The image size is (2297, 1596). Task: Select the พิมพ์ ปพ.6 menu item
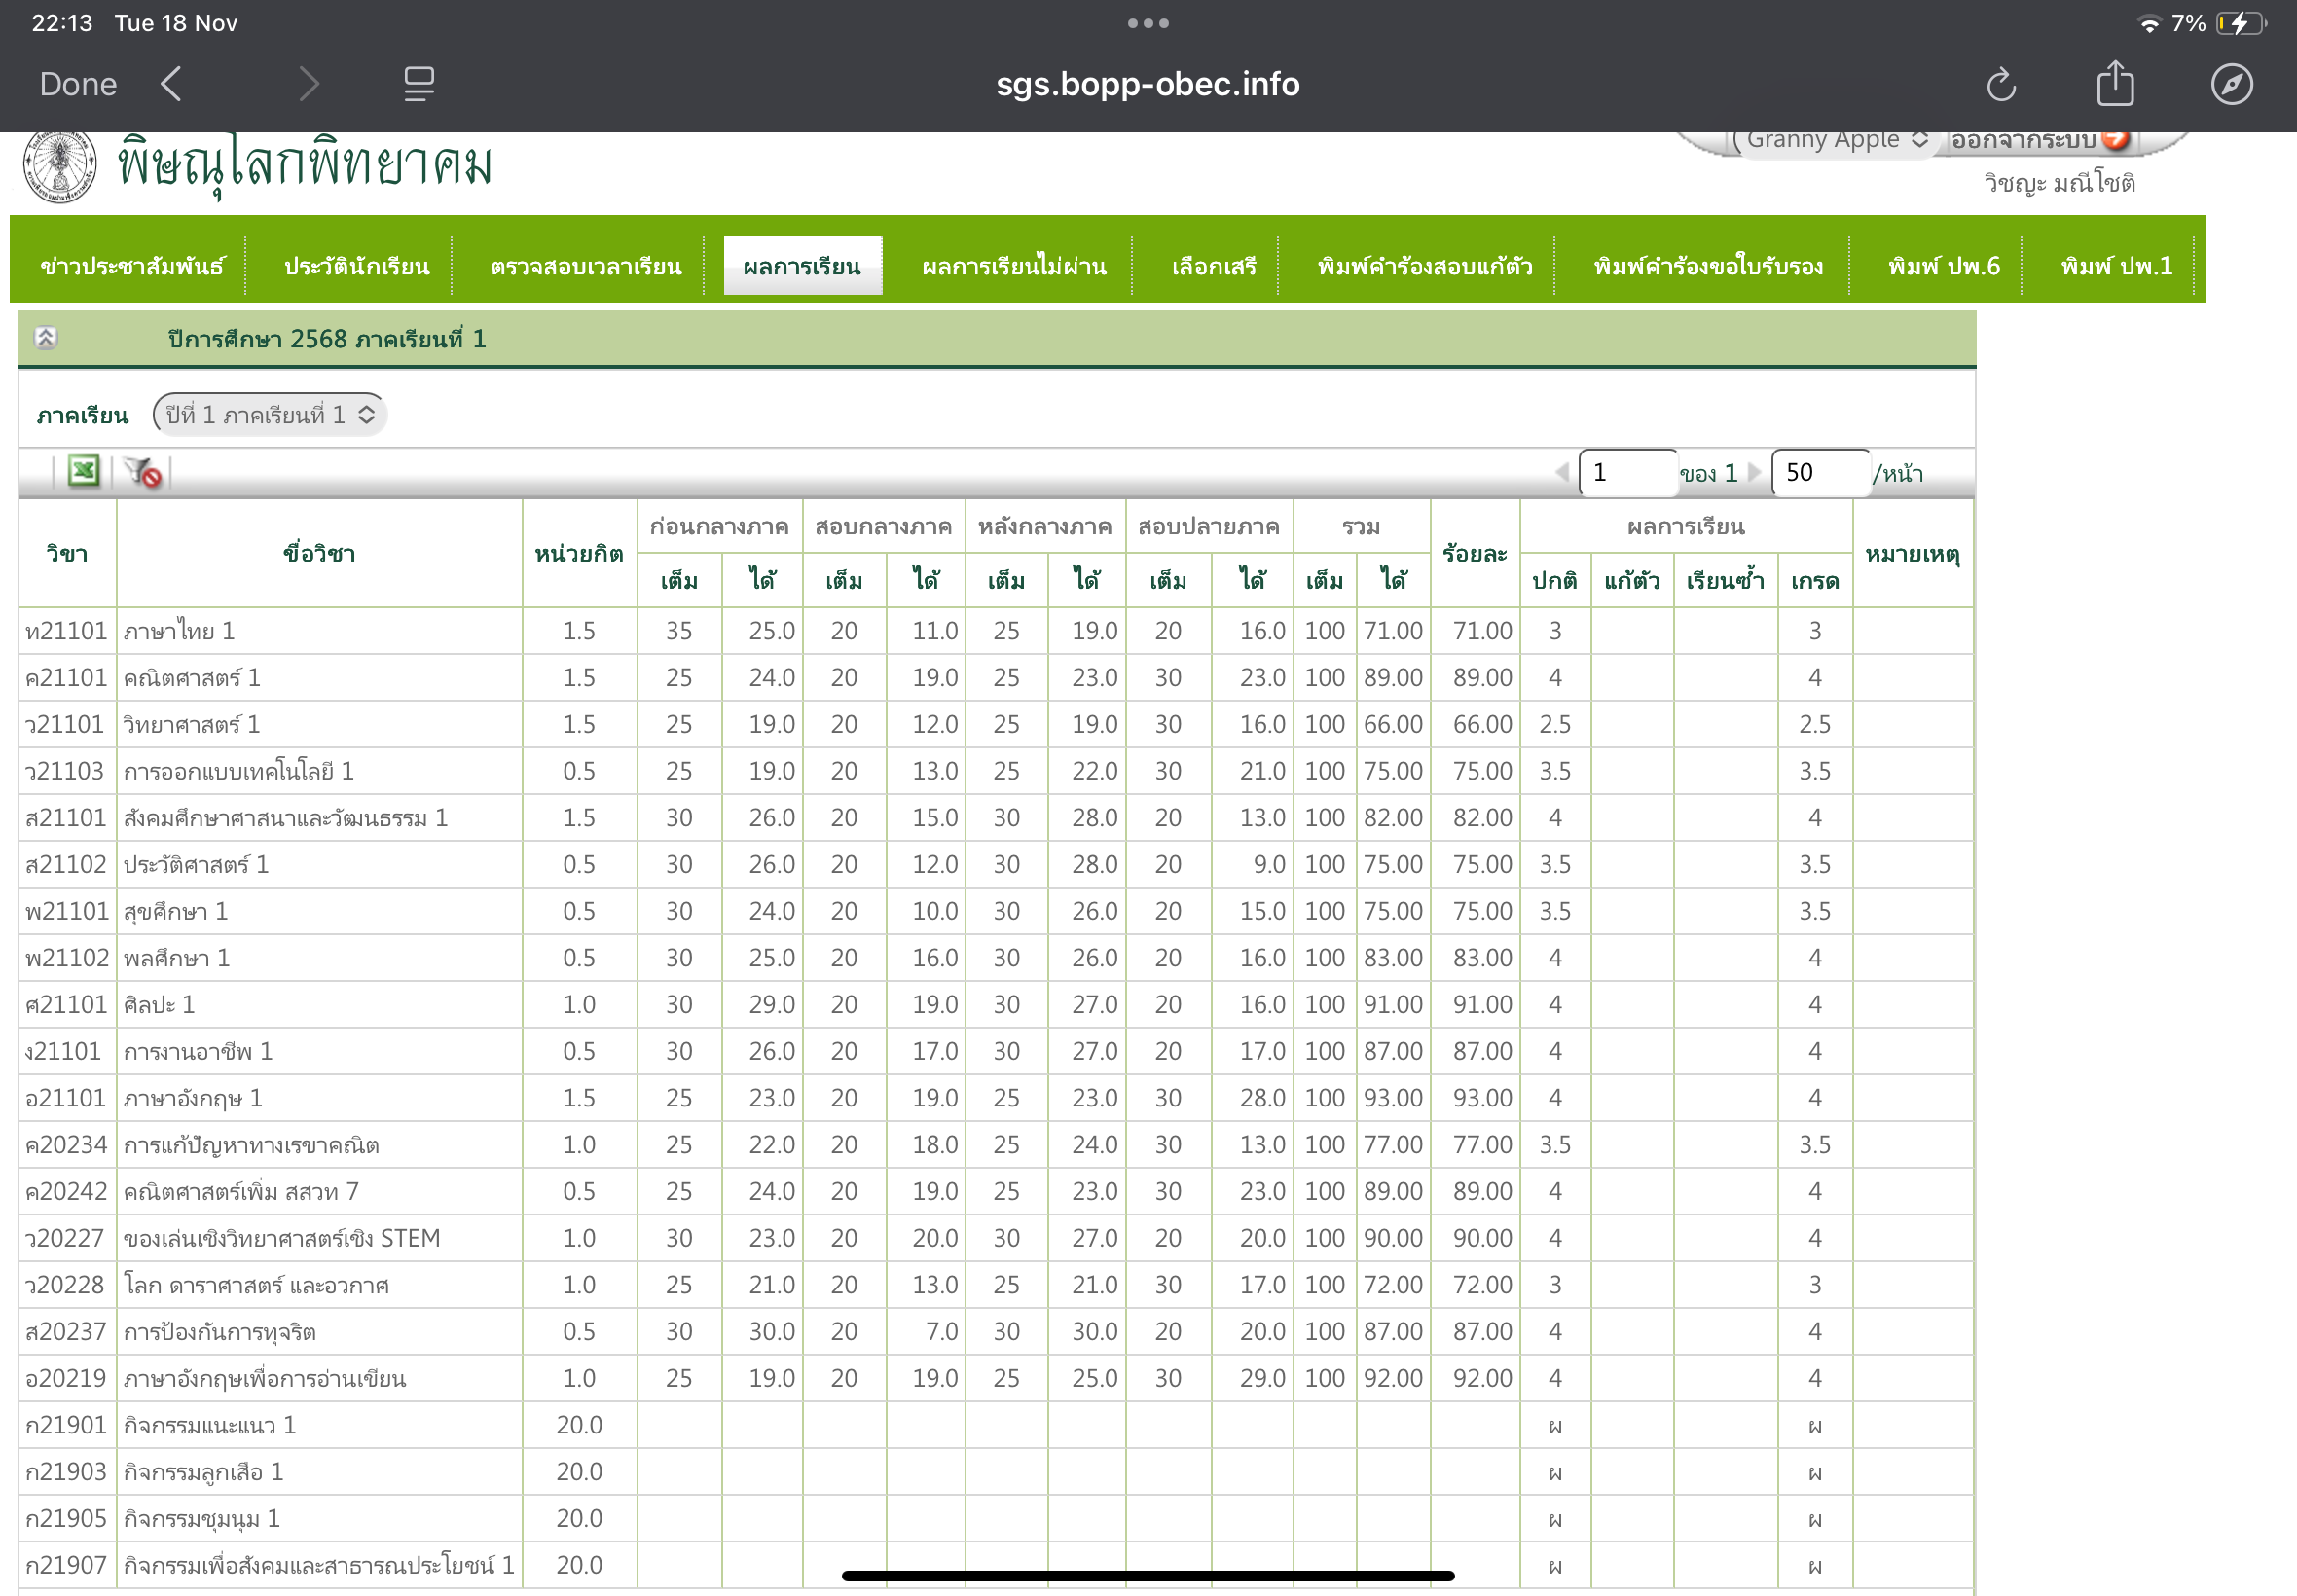coord(1943,267)
